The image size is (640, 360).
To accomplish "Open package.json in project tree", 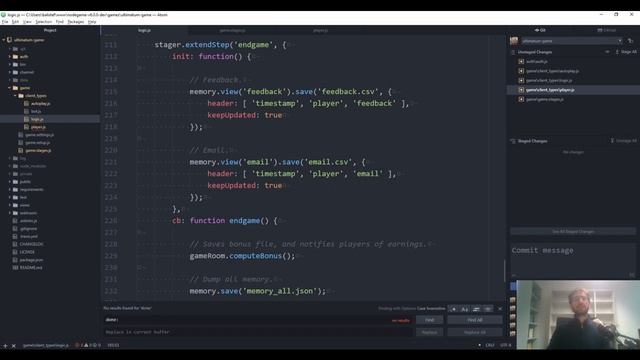I will [31, 260].
